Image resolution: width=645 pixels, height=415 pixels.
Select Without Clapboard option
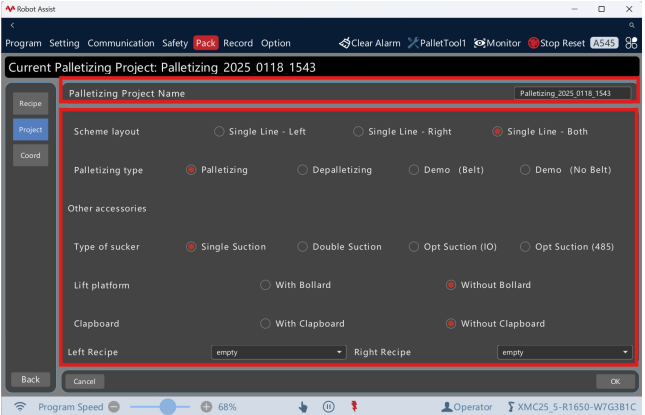(x=451, y=324)
